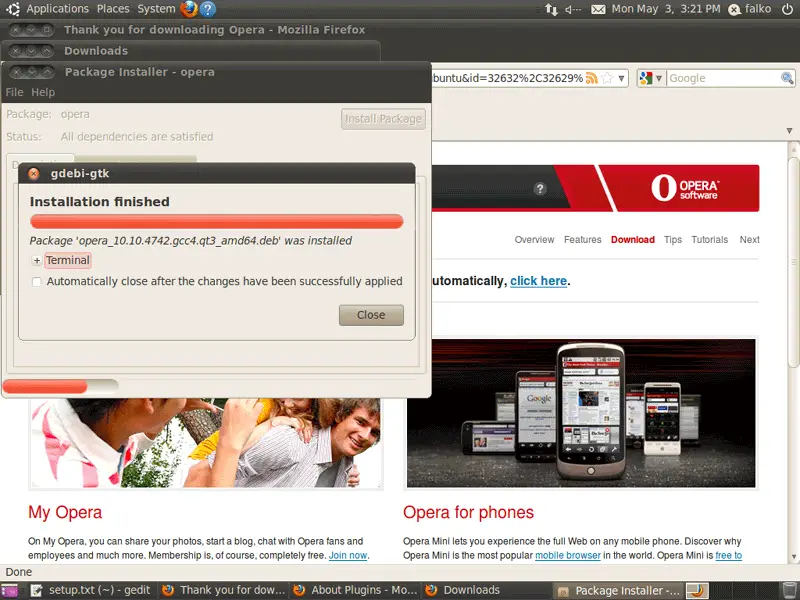Open the System menu
This screenshot has width=800, height=600.
156,9
